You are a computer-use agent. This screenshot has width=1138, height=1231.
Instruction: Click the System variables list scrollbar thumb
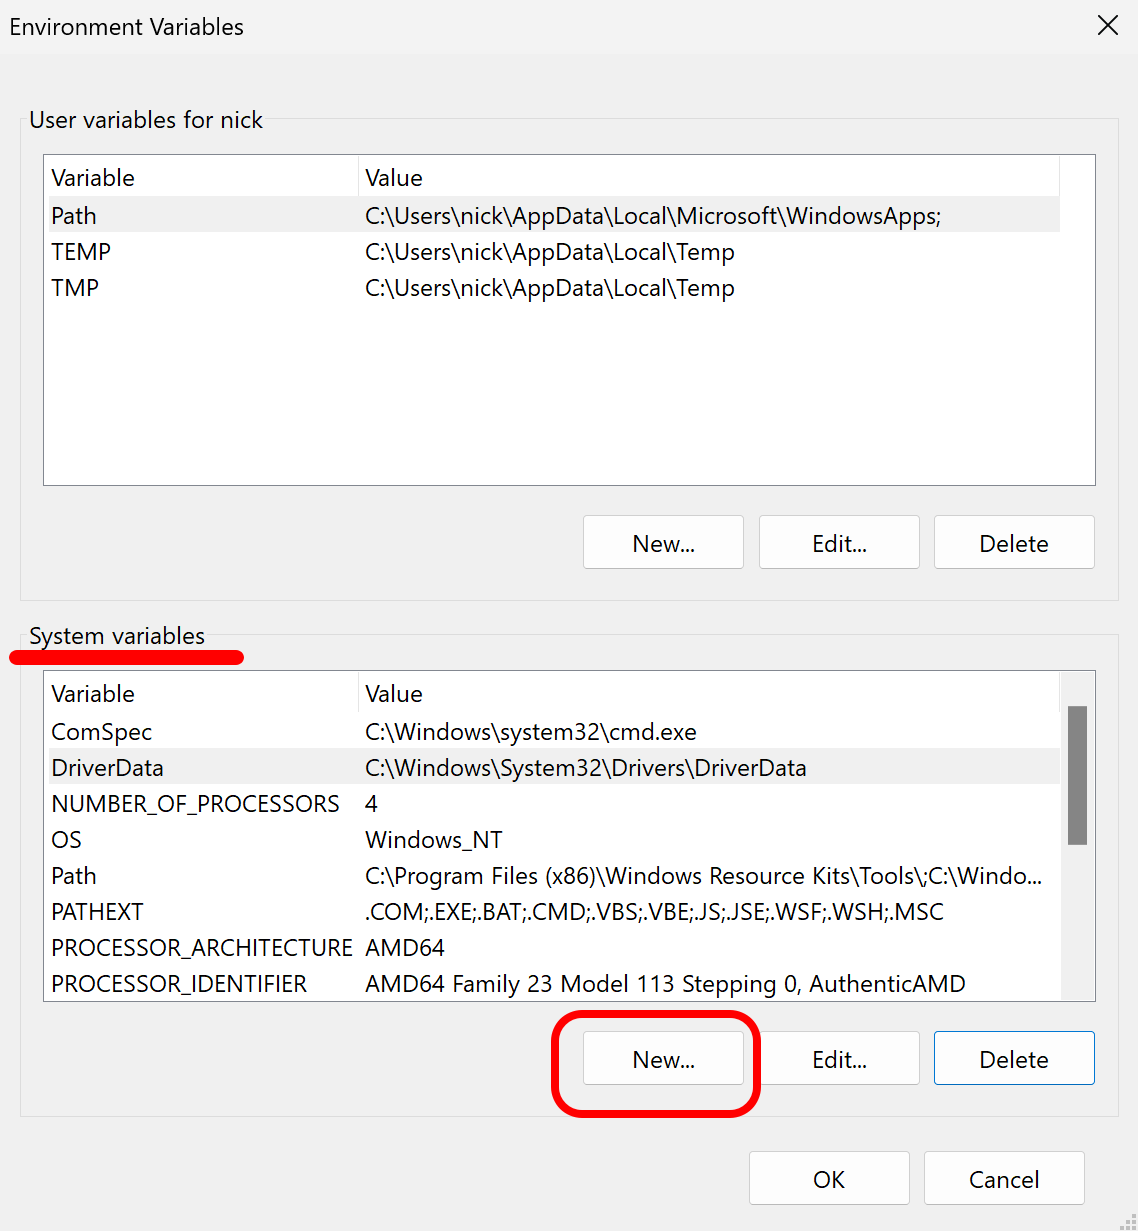tap(1077, 775)
